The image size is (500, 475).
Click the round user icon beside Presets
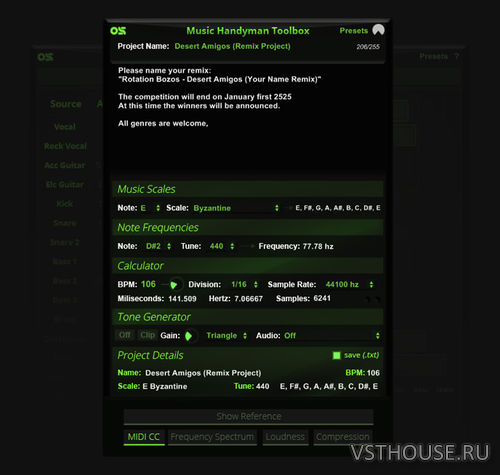[378, 30]
